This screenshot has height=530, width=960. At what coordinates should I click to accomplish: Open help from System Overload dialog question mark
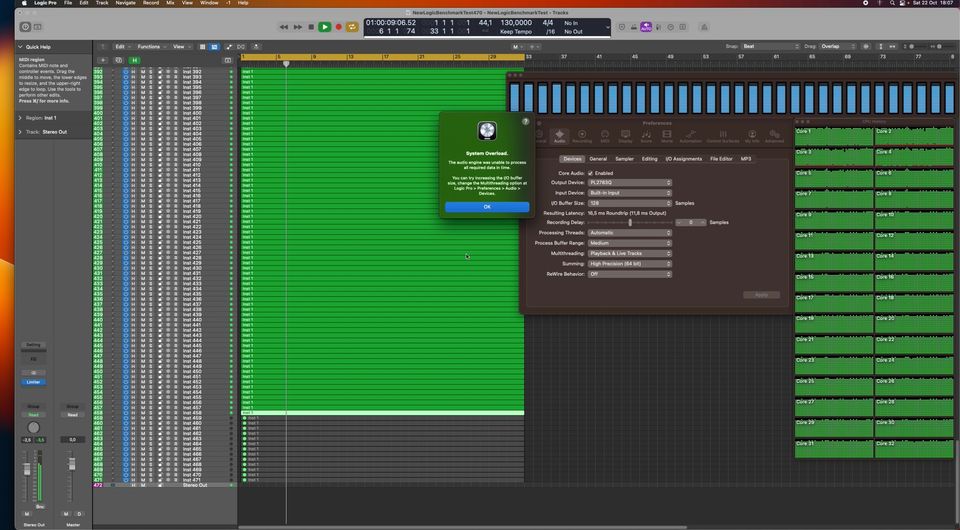(525, 121)
